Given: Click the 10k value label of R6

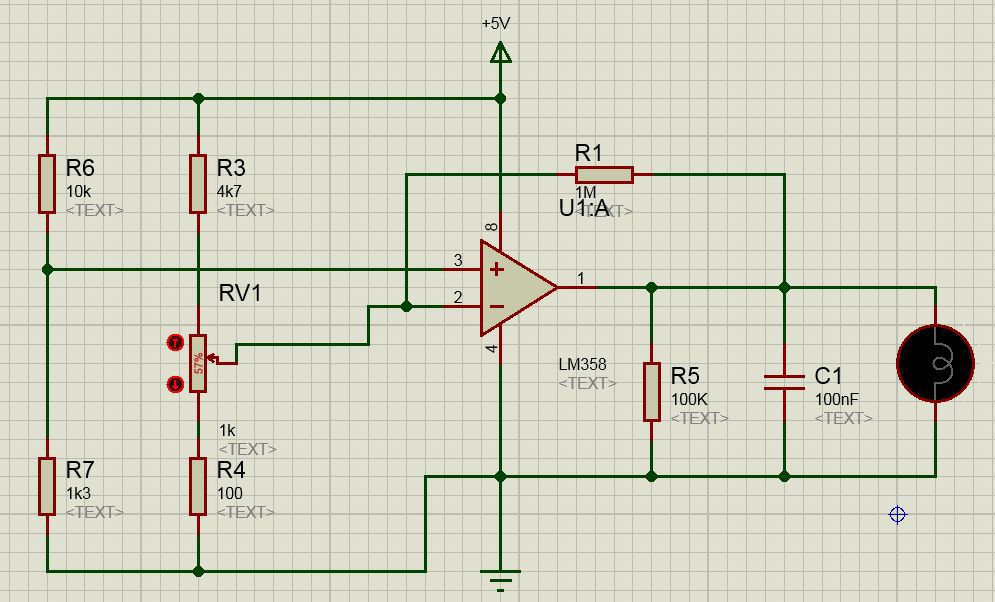Looking at the screenshot, I should 79,191.
